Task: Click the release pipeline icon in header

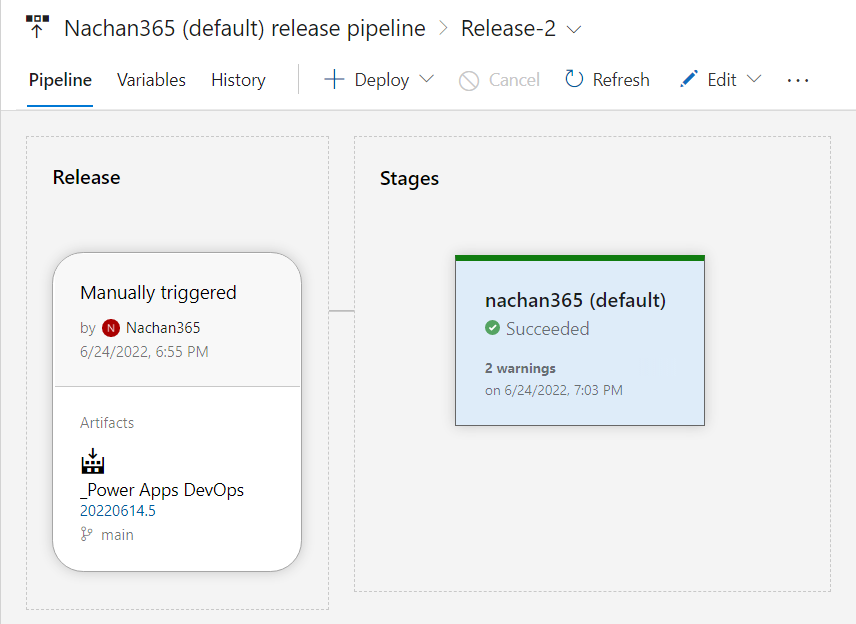Action: (x=37, y=27)
